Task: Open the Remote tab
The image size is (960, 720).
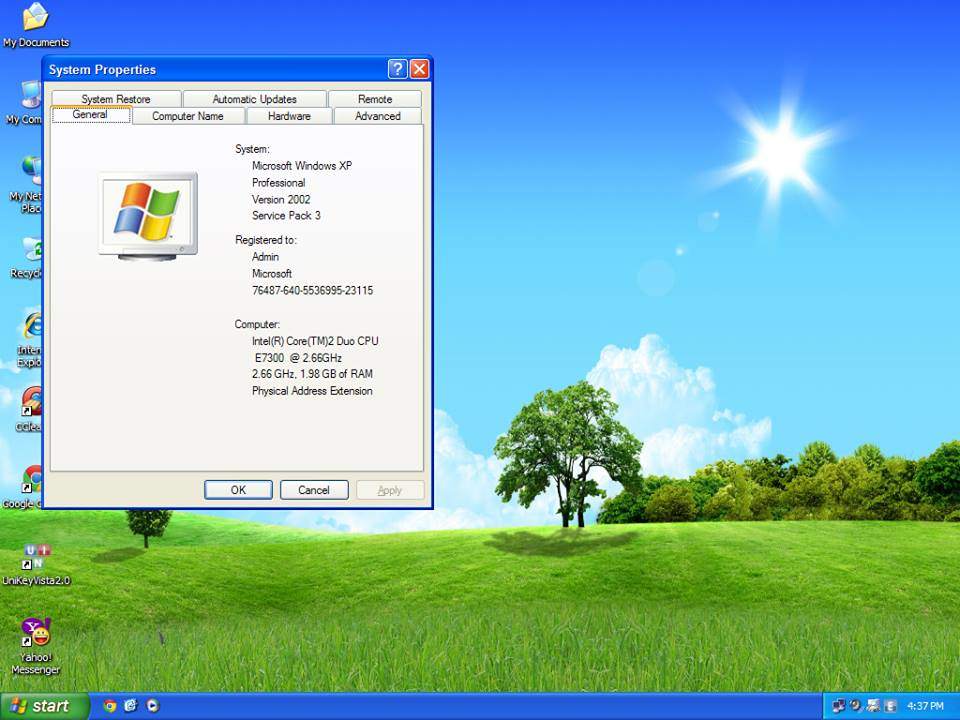Action: pyautogui.click(x=375, y=99)
